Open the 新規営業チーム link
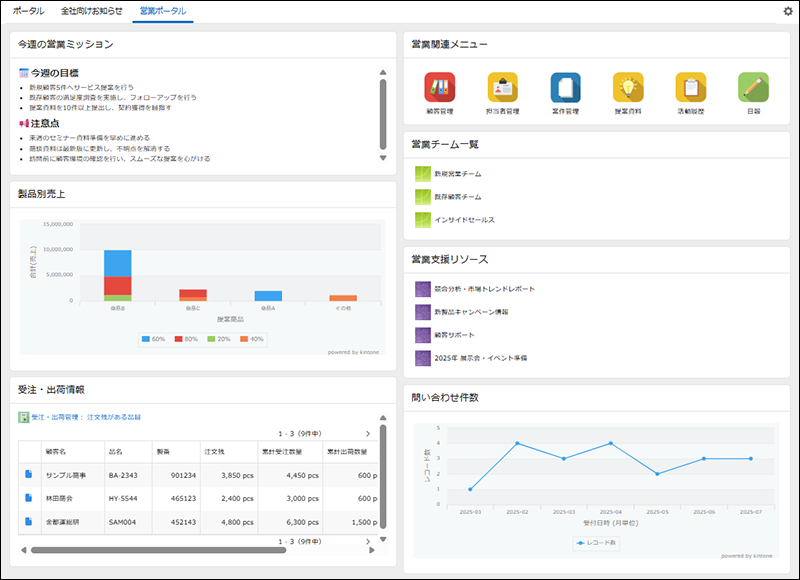800x580 pixels. pos(458,175)
